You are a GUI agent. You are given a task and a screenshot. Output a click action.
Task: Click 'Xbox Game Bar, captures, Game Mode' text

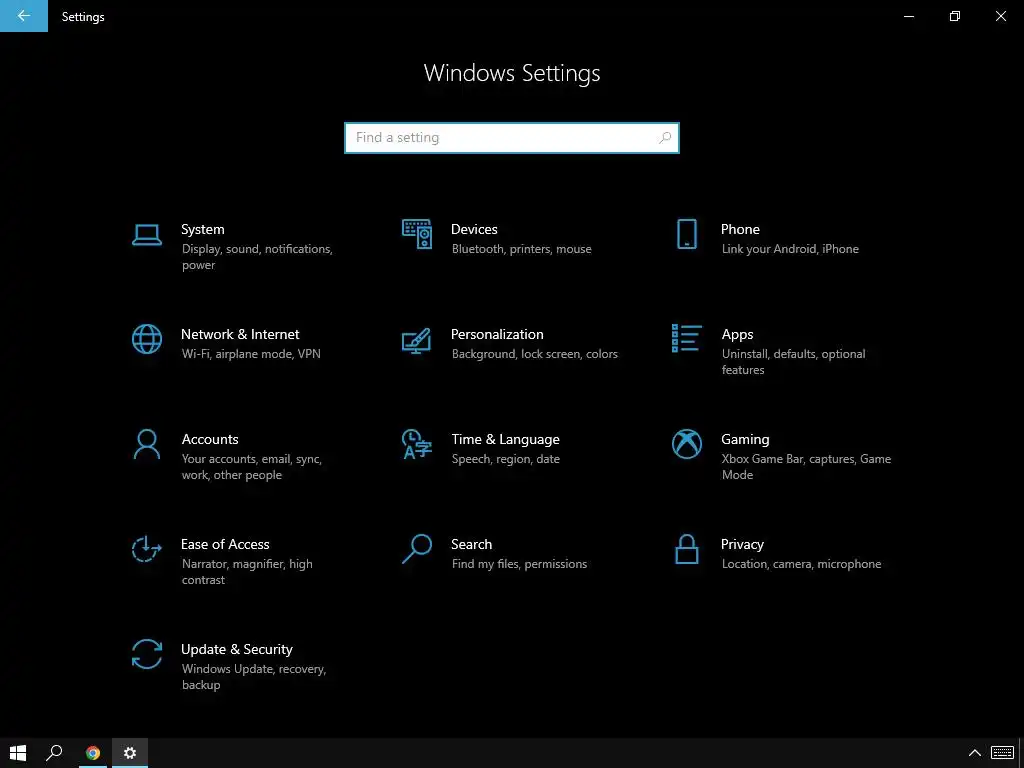(806, 467)
